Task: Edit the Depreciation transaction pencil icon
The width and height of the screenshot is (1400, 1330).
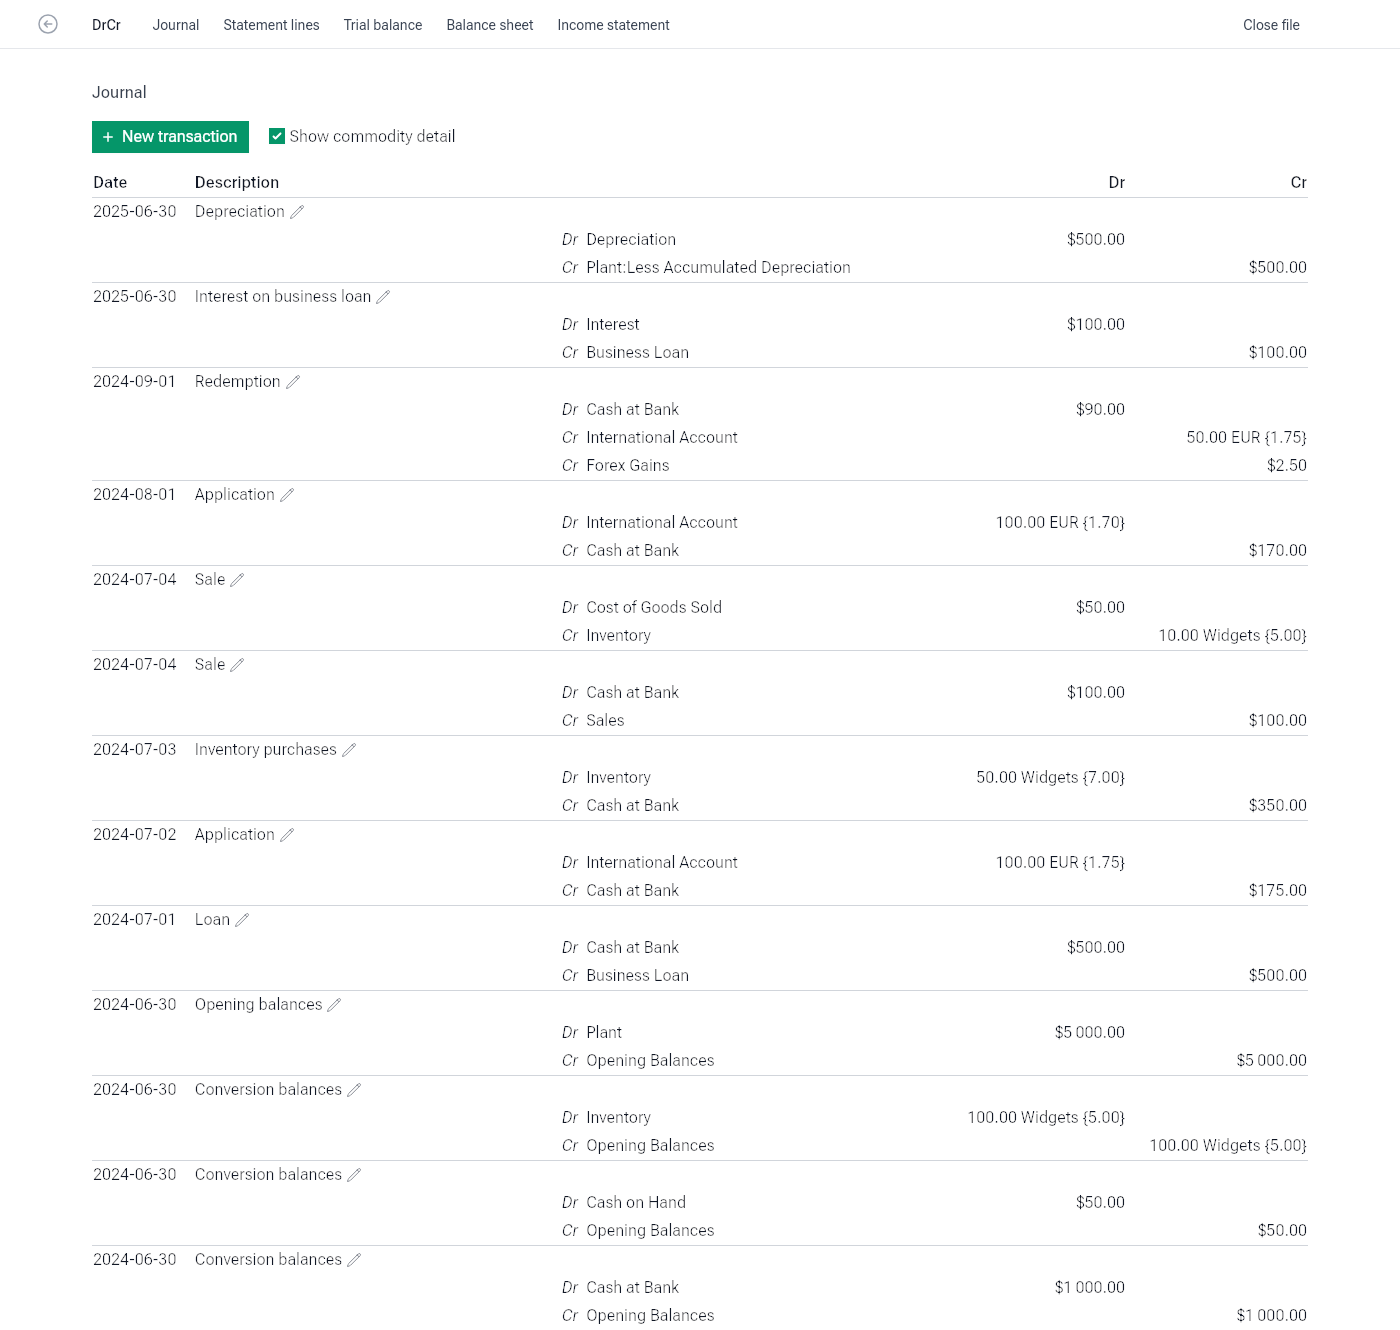Action: click(x=297, y=212)
